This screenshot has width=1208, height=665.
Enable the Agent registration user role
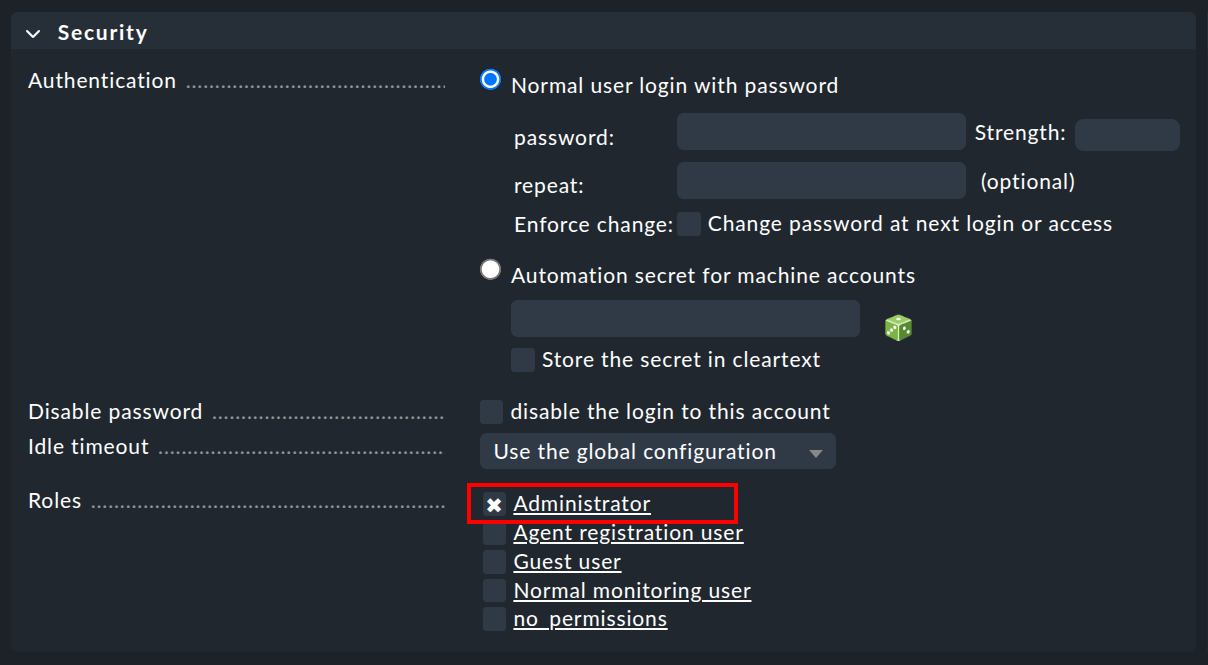pyautogui.click(x=494, y=532)
